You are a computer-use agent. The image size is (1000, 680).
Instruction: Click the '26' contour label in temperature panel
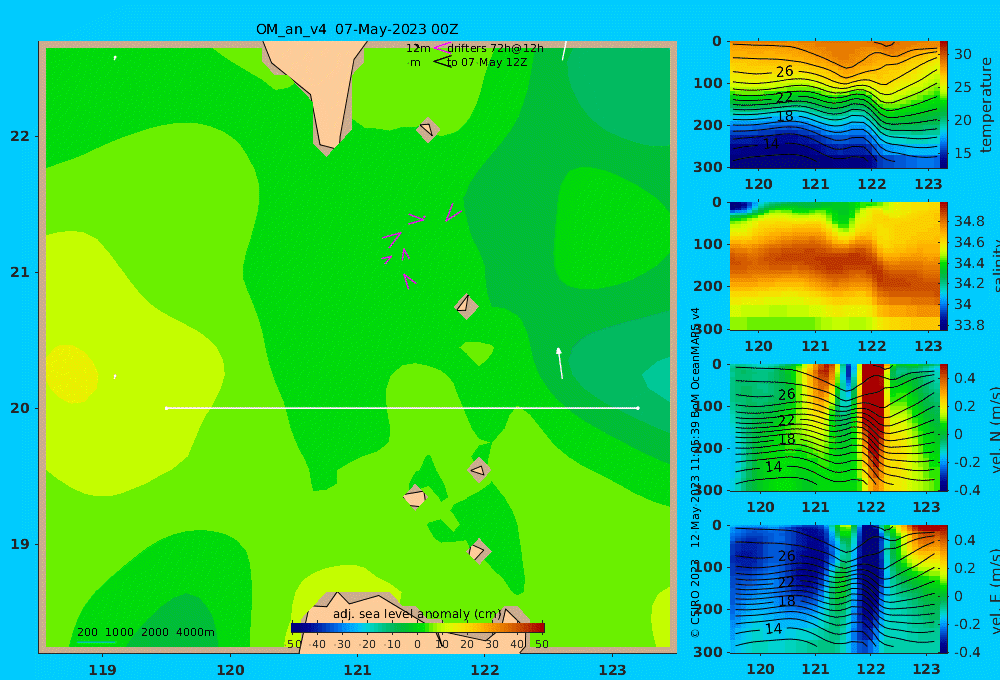[x=784, y=71]
